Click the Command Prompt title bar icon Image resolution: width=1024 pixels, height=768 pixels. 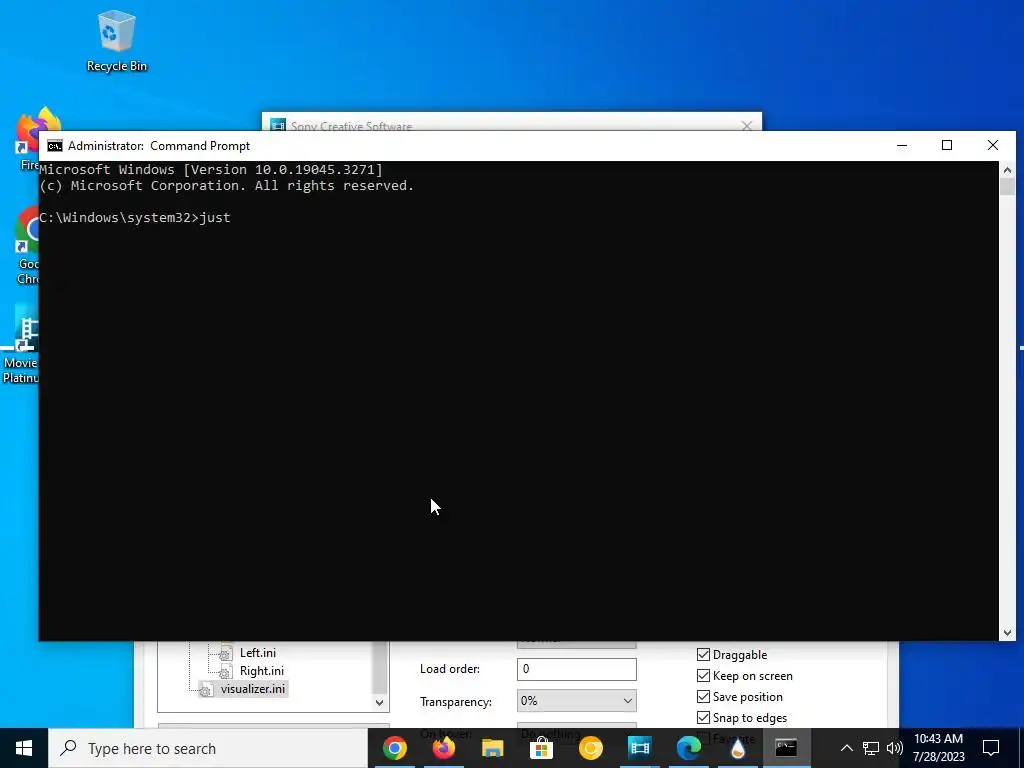click(x=55, y=146)
